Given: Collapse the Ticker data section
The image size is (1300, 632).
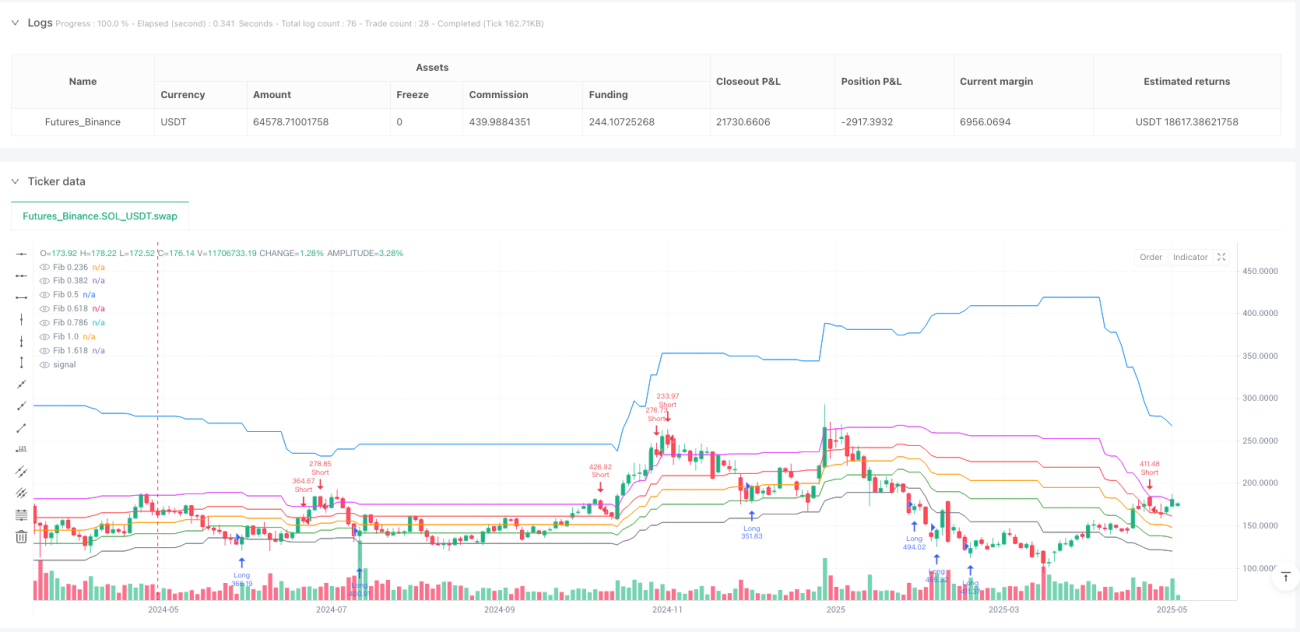Looking at the screenshot, I should click(15, 181).
